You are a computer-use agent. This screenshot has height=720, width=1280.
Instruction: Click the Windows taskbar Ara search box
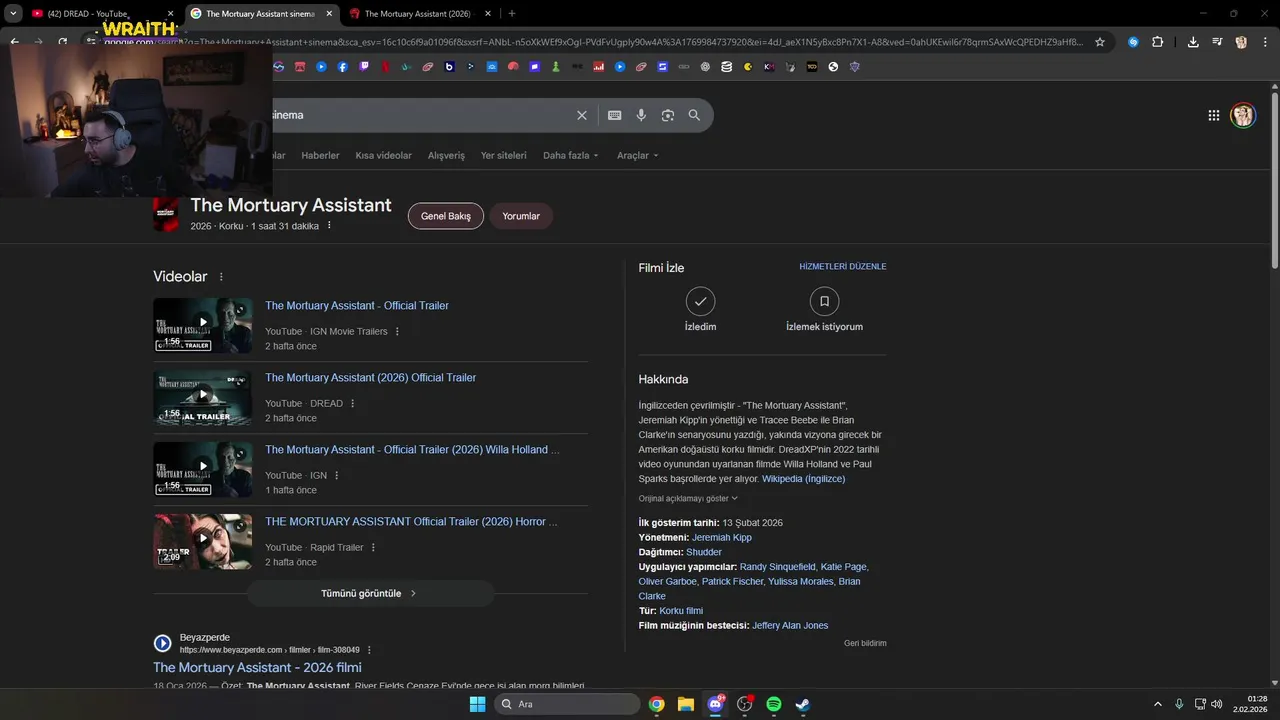pos(567,704)
